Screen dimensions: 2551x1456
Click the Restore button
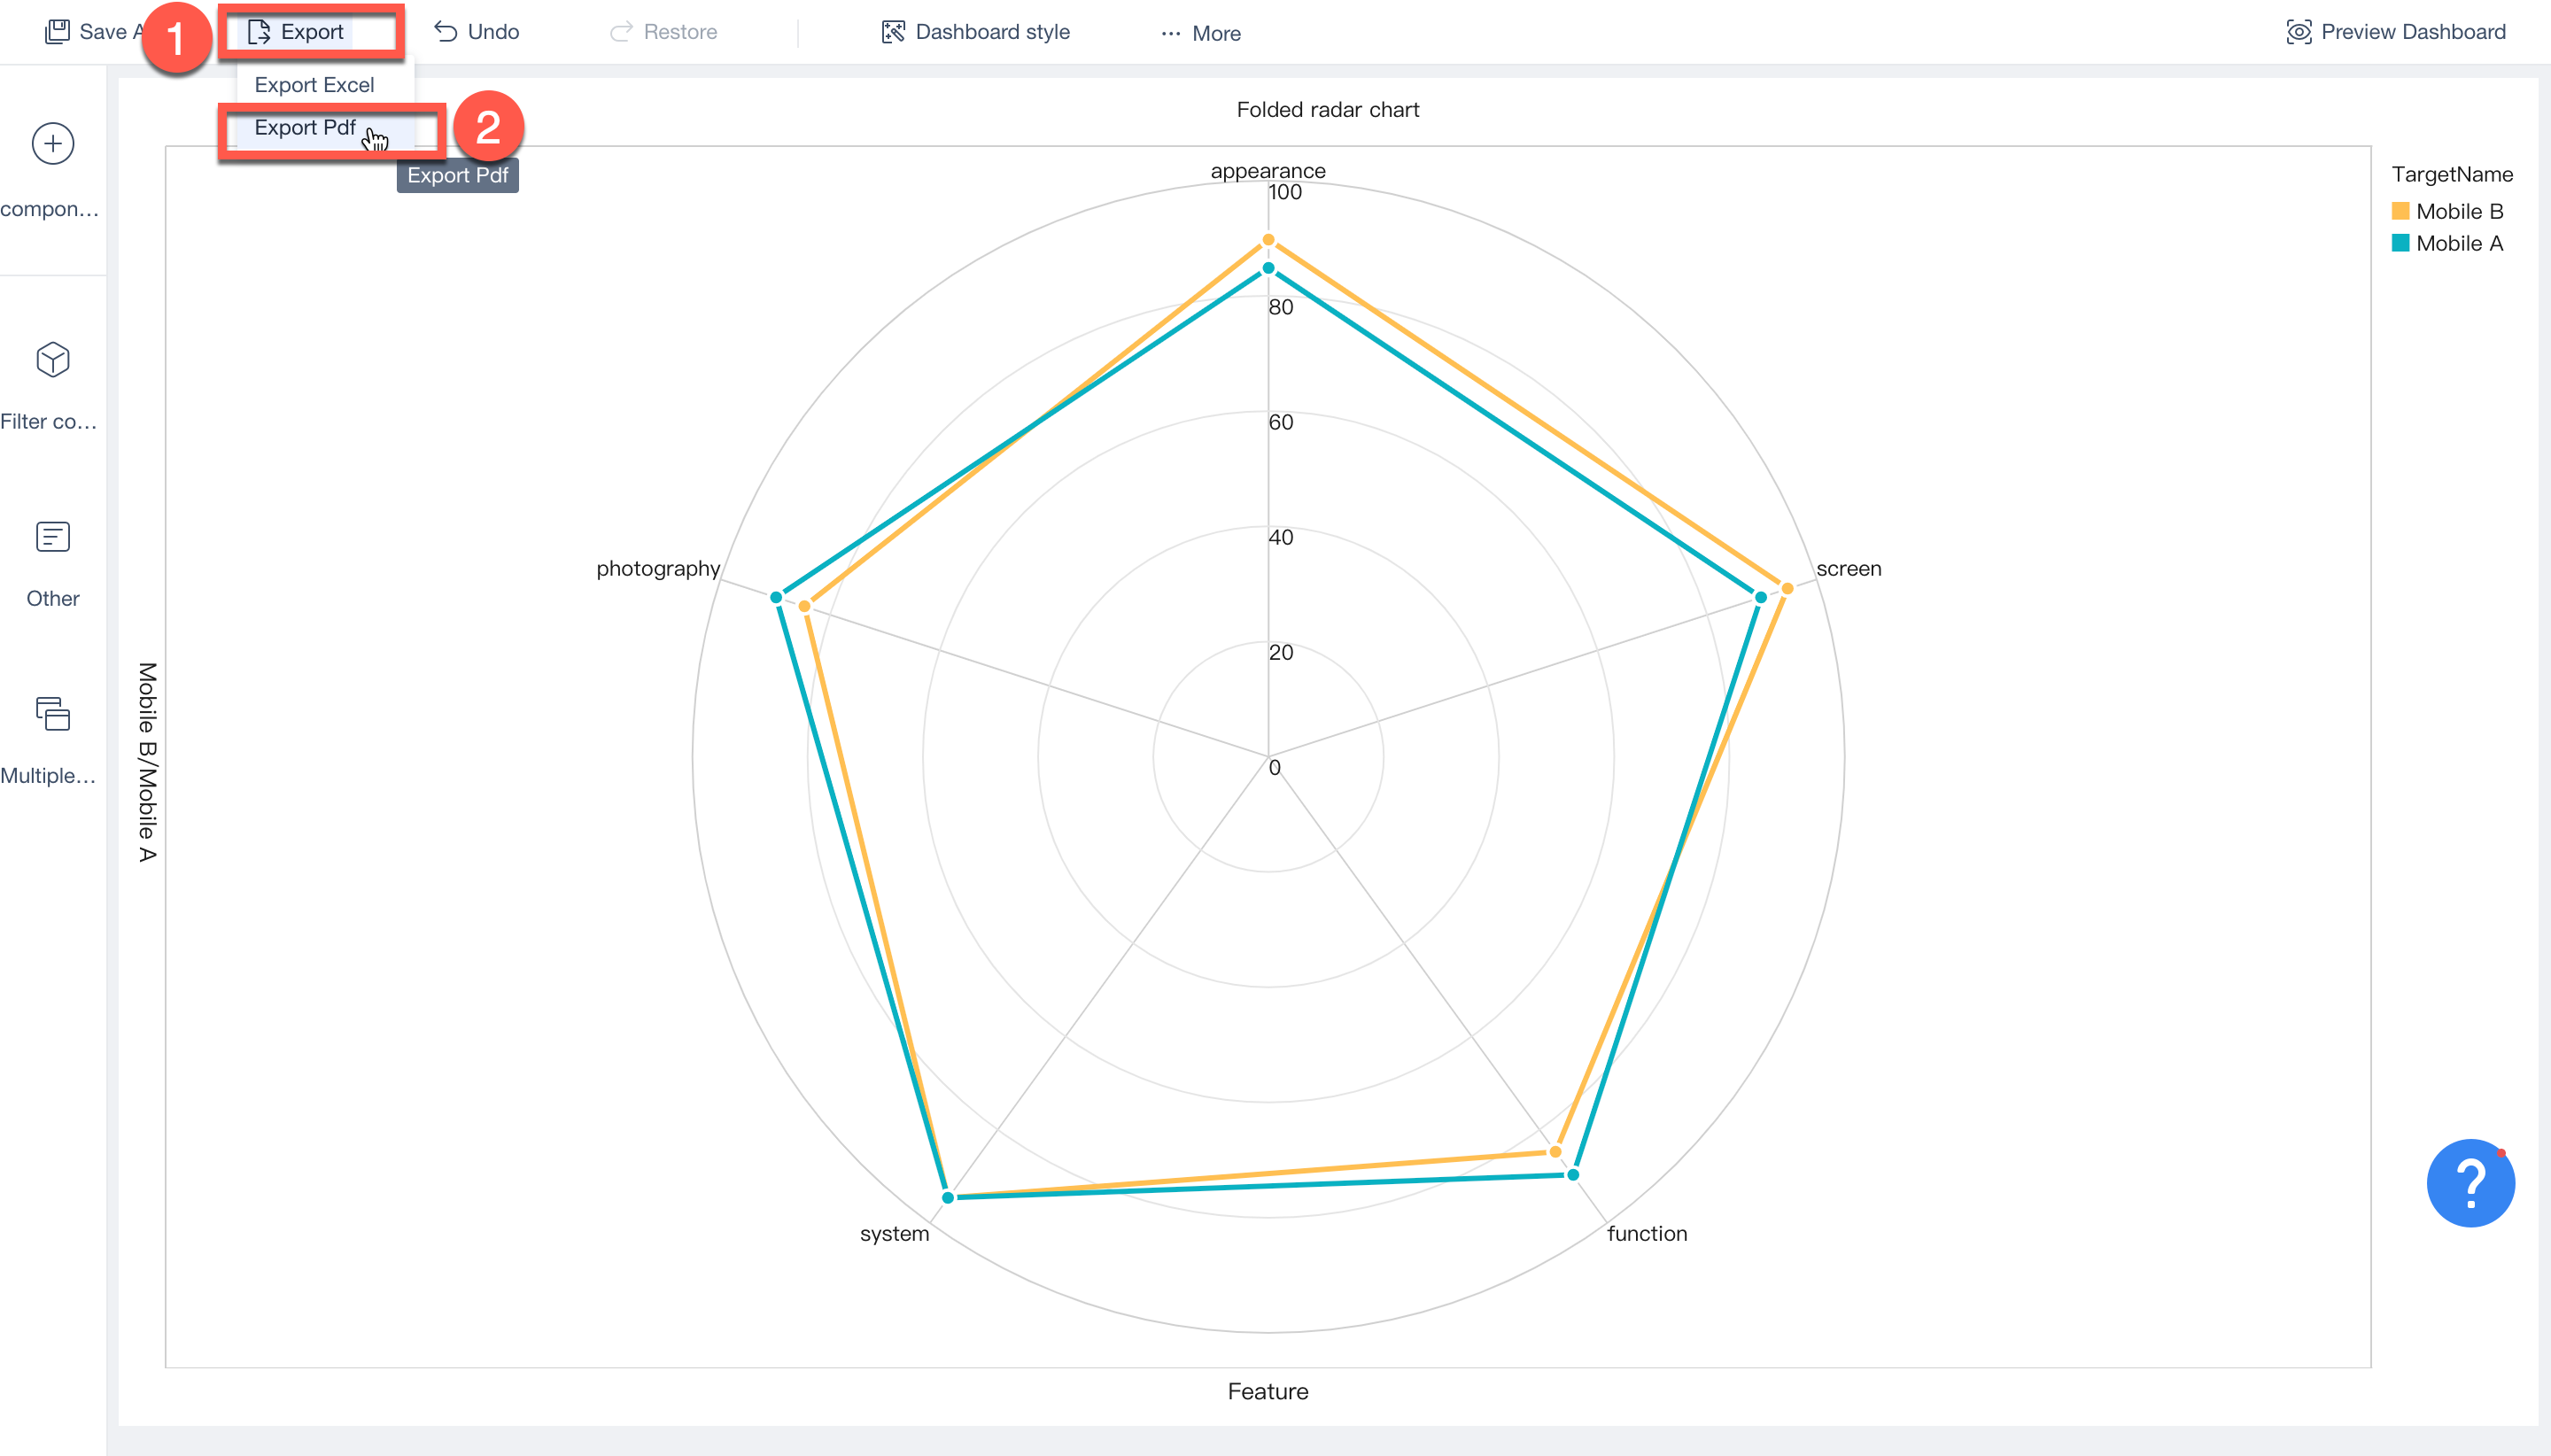tap(665, 31)
